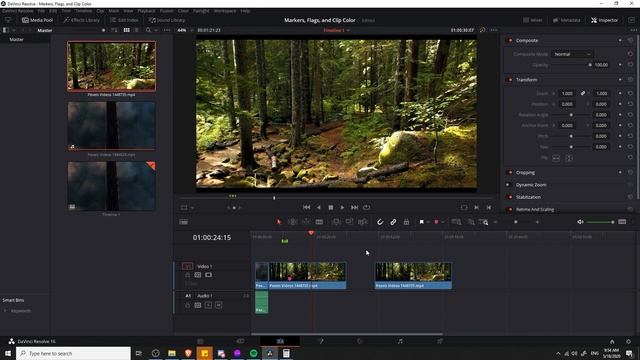This screenshot has width=640, height=360.
Task: Open the flag color dropdown arrow
Action: [427, 222]
